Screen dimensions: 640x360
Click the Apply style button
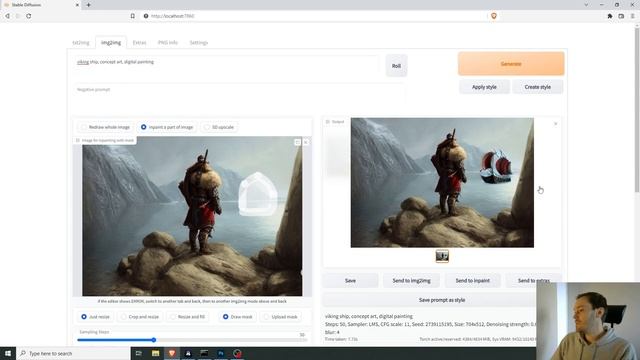(x=484, y=87)
